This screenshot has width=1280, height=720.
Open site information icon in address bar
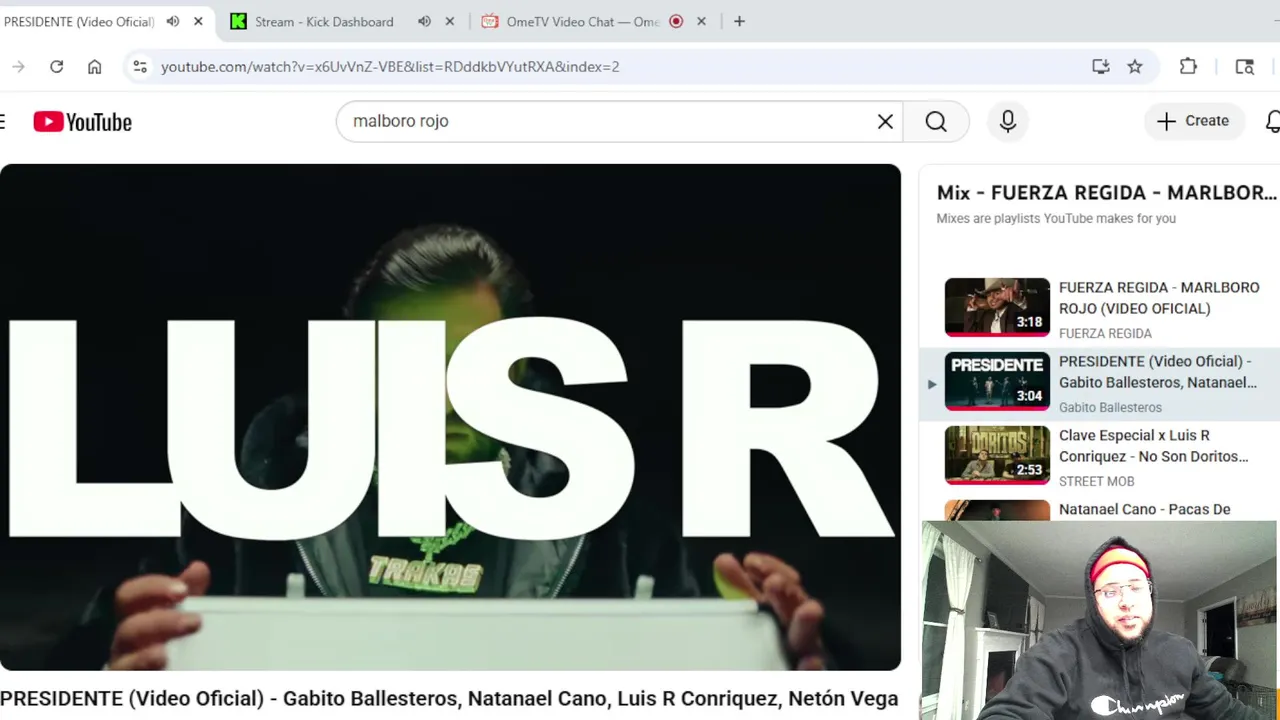click(140, 67)
